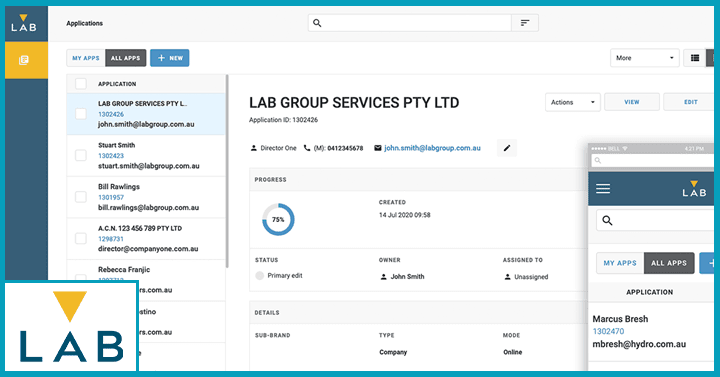Click the owner person icon beside John Smith
Viewport: 720px width, 377px height.
[383, 276]
